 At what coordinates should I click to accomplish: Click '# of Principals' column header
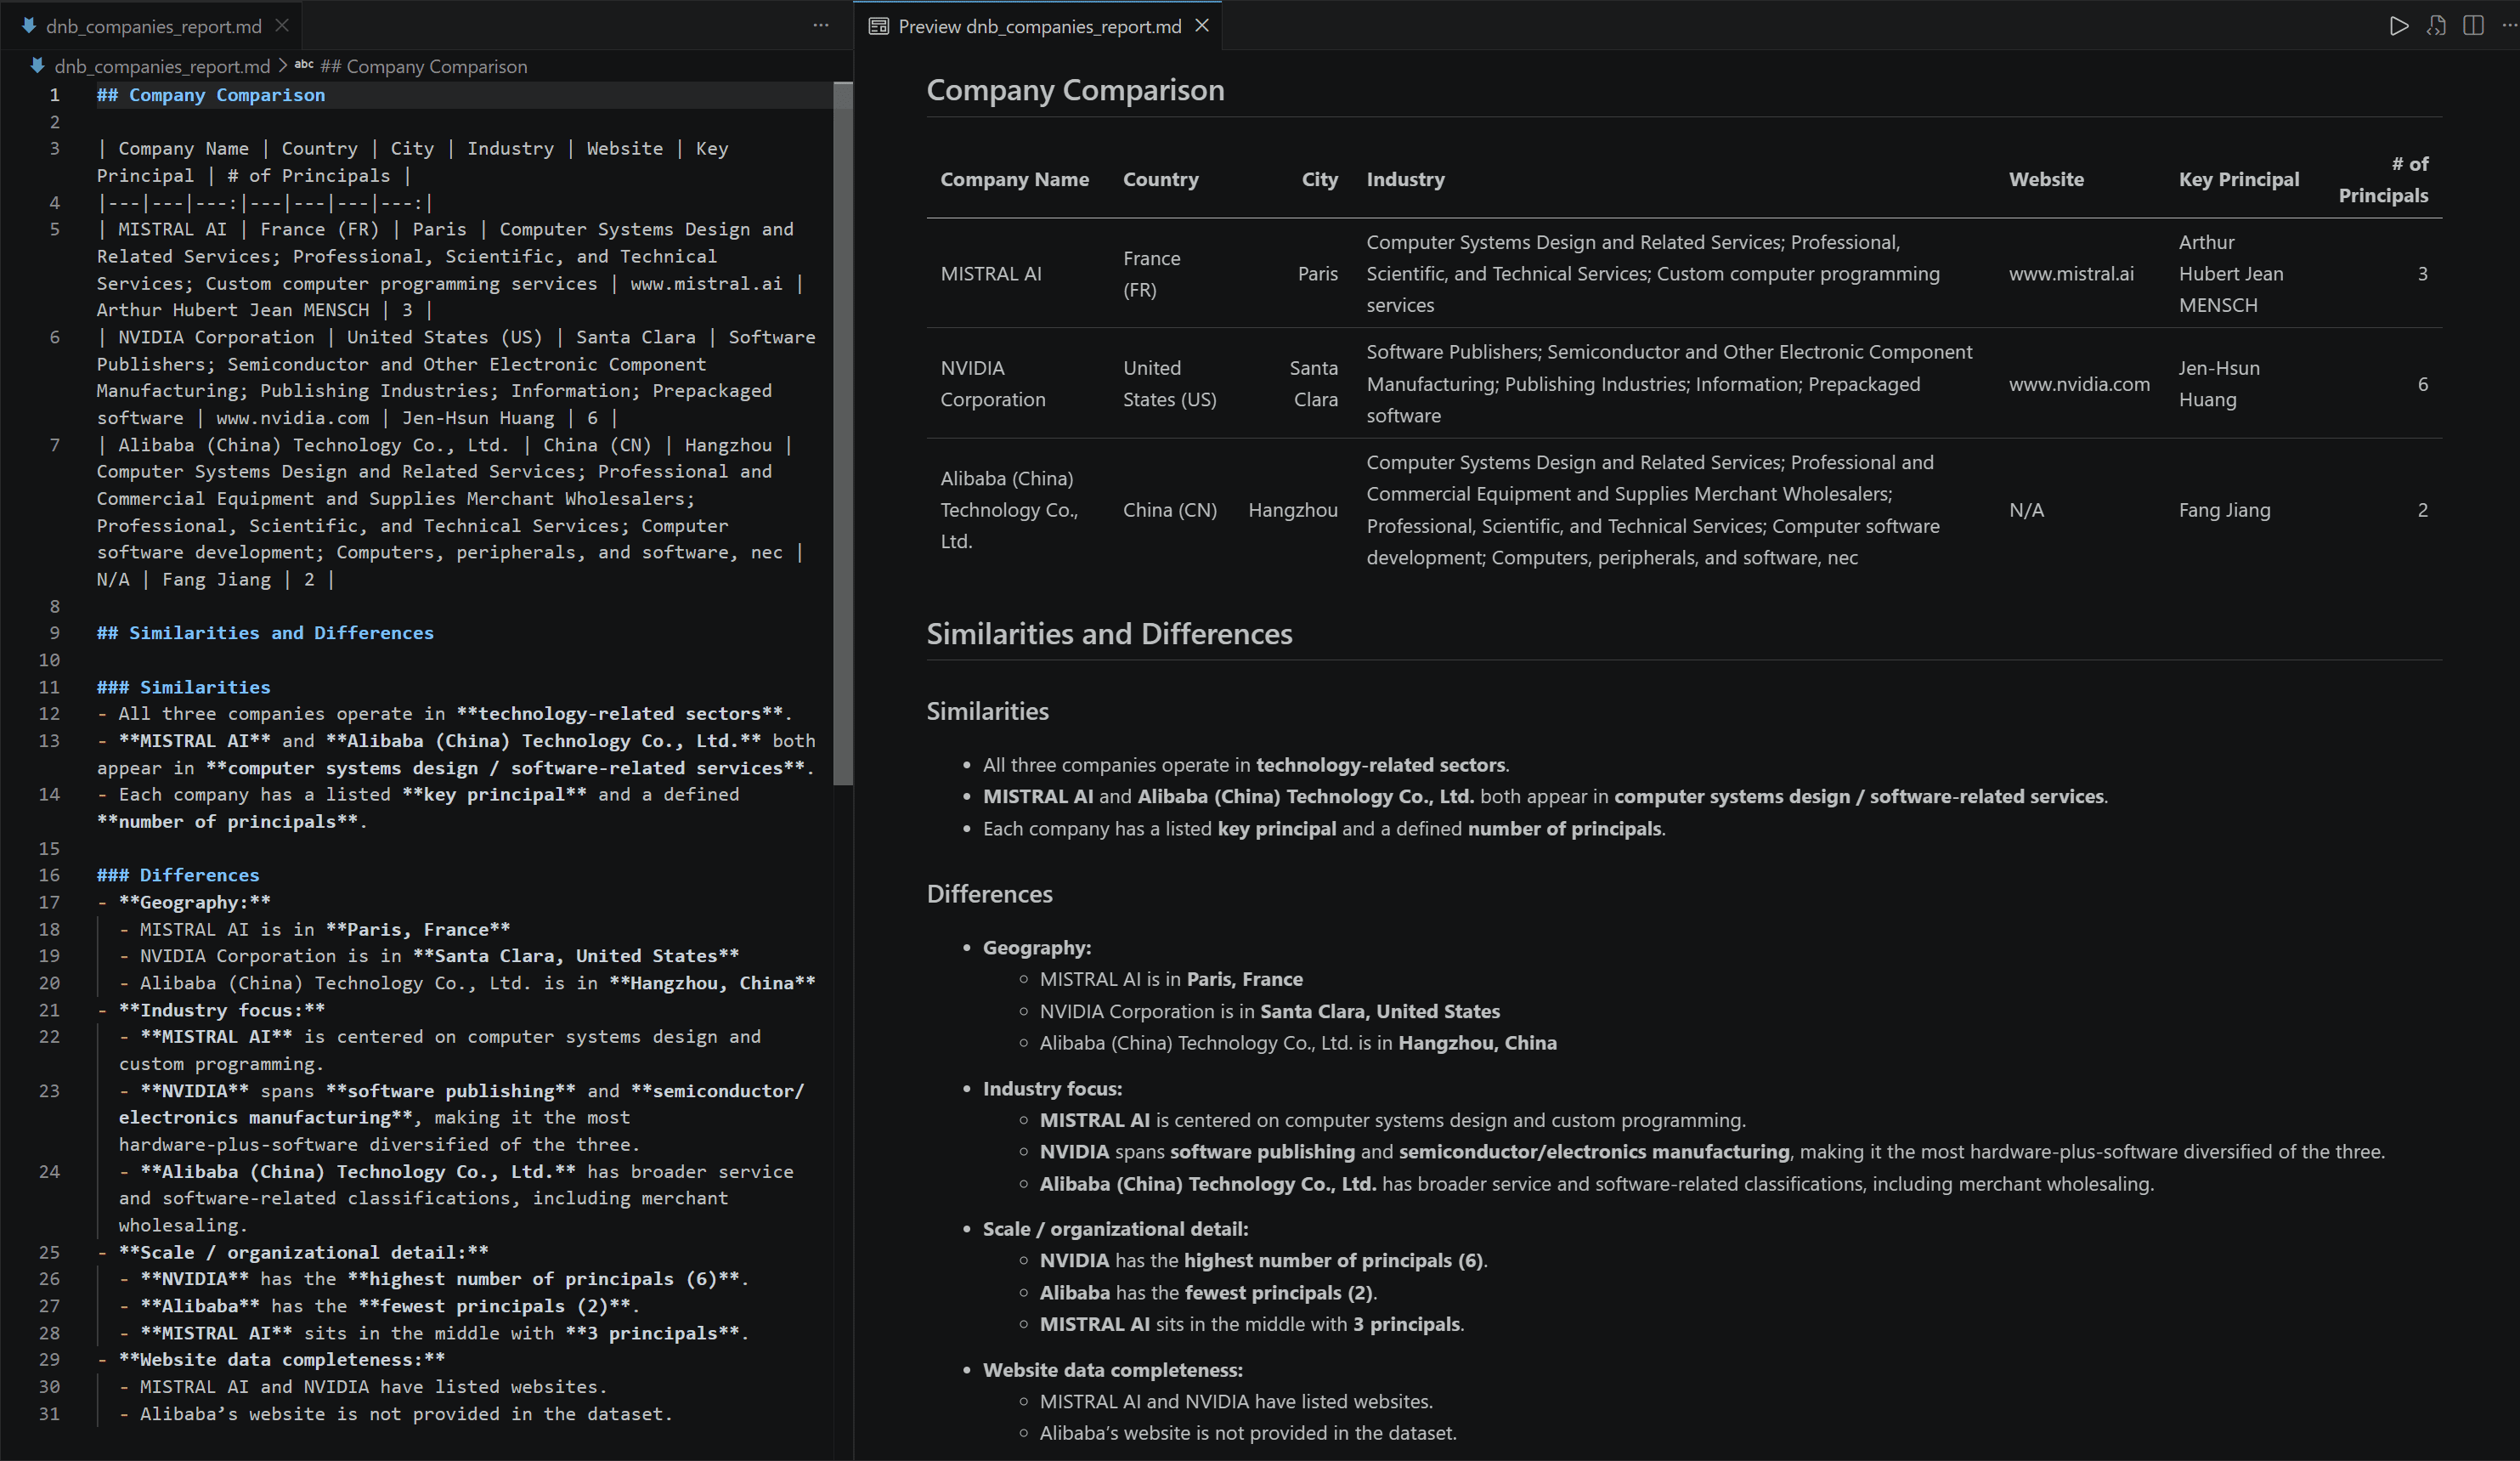point(2383,179)
